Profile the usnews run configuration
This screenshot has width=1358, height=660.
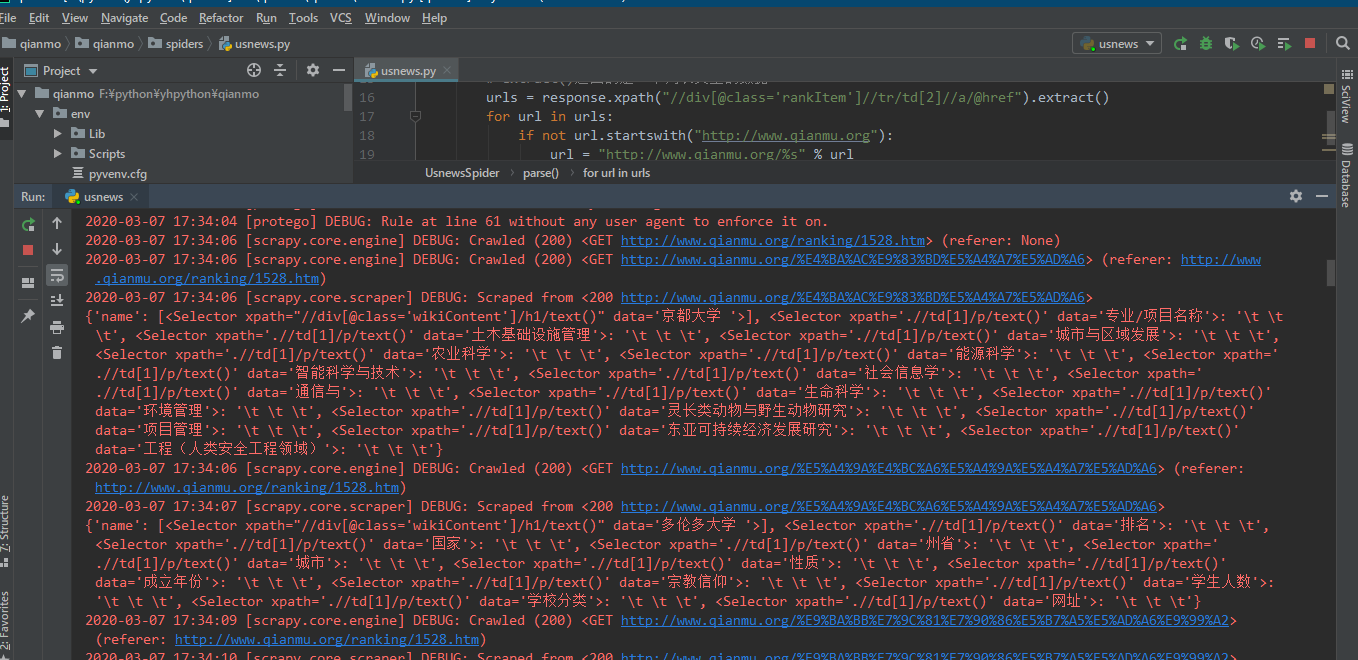coord(1258,44)
